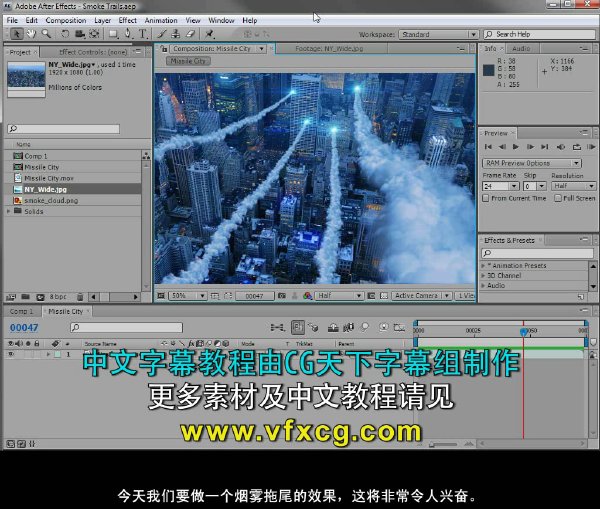Screen dimensions: 600x509
Task: Check From Current Time checkbox
Action: coord(486,198)
